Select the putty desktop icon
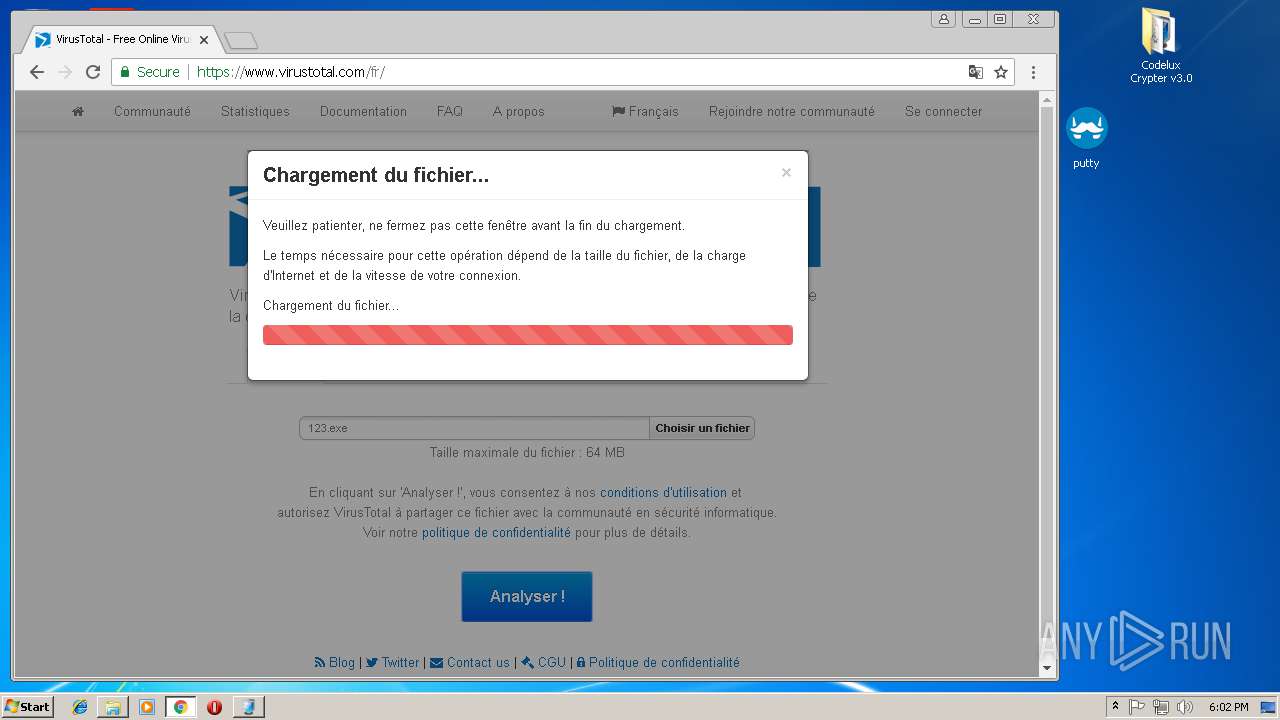 (x=1086, y=138)
